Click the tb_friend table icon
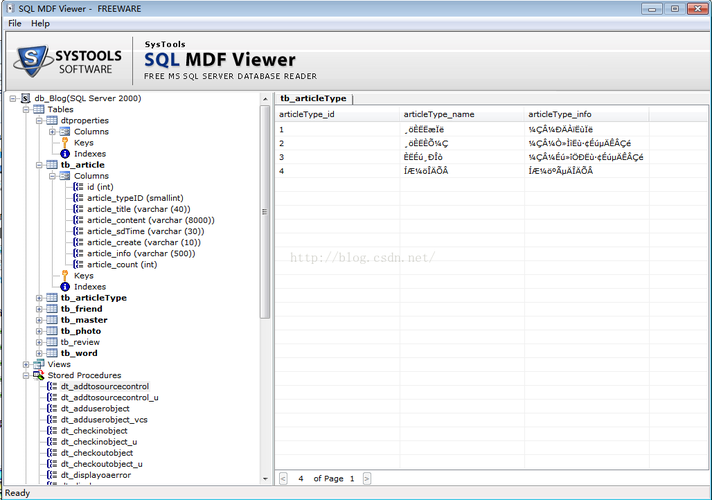The width and height of the screenshot is (712, 500). tap(52, 309)
